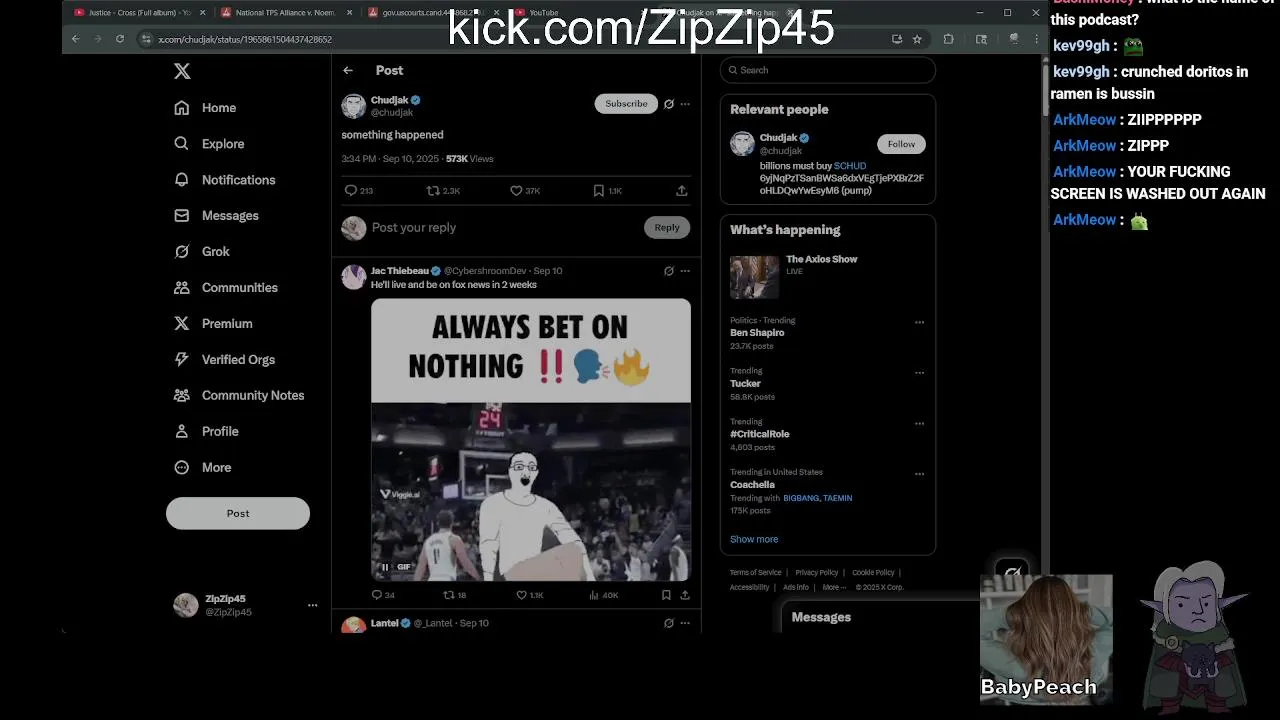Open options for Ben Shapiro trend

(x=919, y=322)
